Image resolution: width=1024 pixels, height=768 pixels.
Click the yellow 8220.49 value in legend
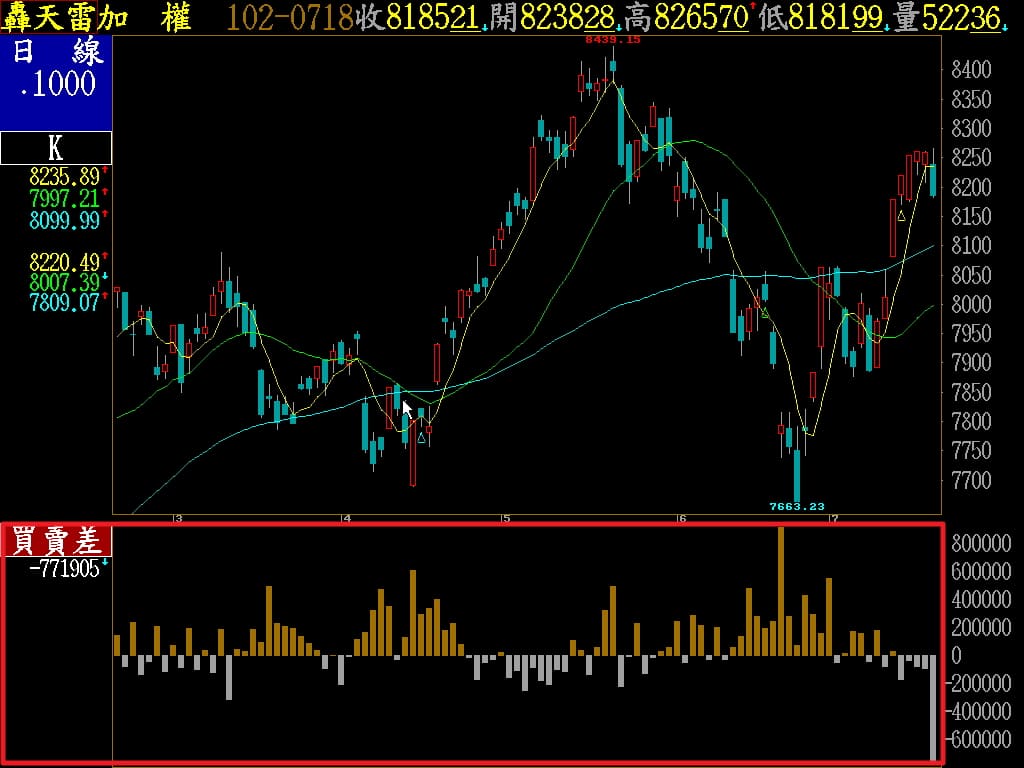pos(64,262)
